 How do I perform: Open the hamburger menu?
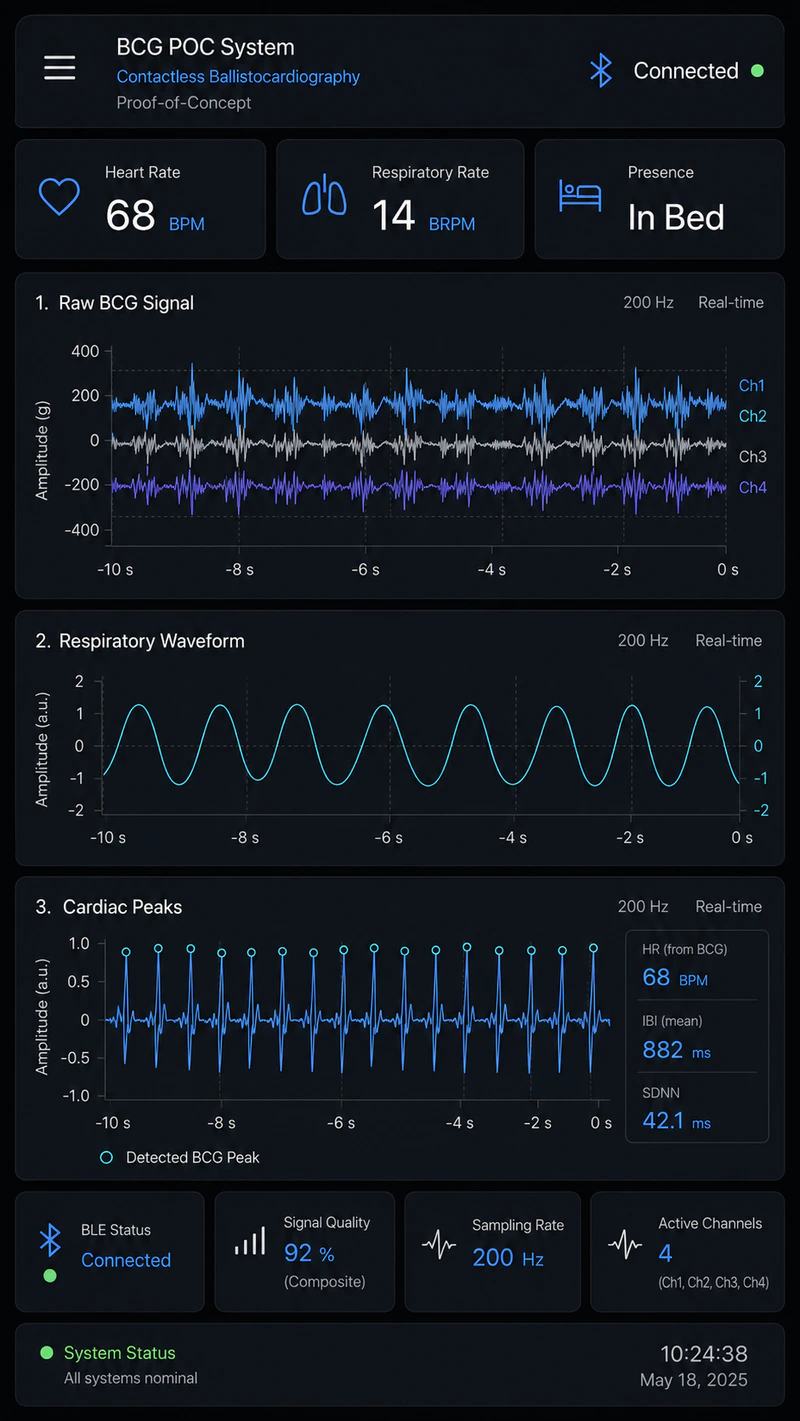[x=60, y=67]
